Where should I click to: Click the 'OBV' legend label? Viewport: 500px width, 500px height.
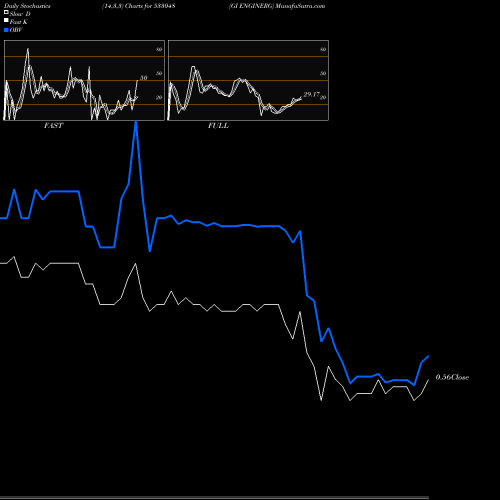(x=16, y=30)
